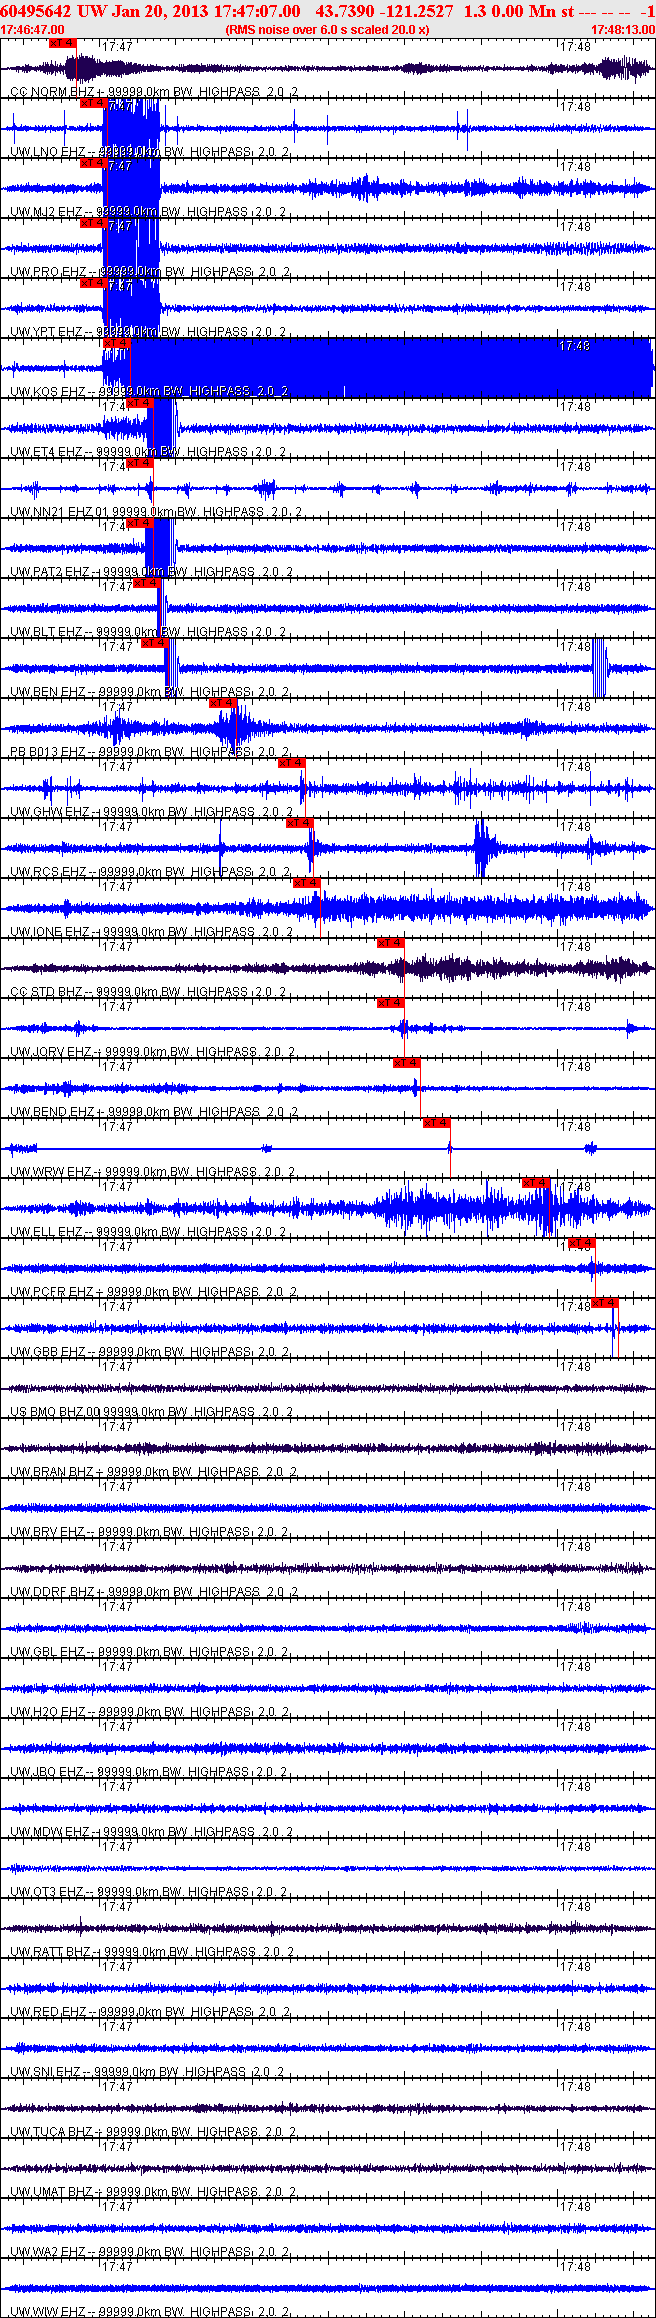This screenshot has width=656, height=2318.
Task: Select the red pick flag on CC STD trace
Action: tap(390, 943)
